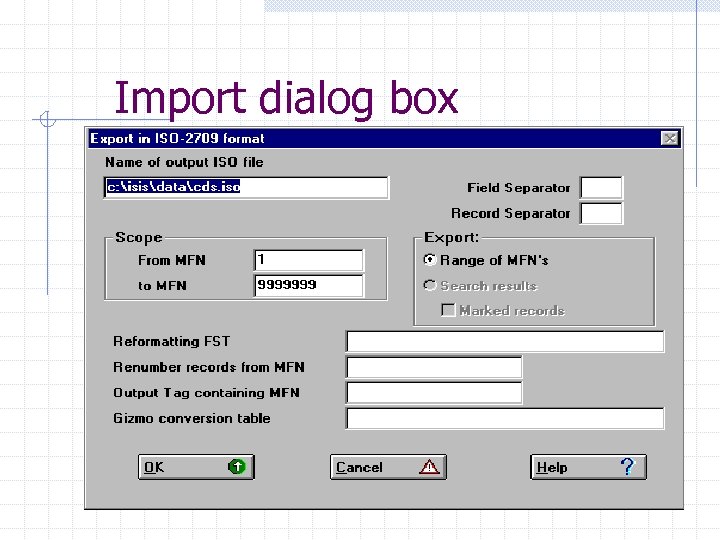Screen dimensions: 720x540
Task: Click the Renumber records from MFN label
Action: [209, 367]
